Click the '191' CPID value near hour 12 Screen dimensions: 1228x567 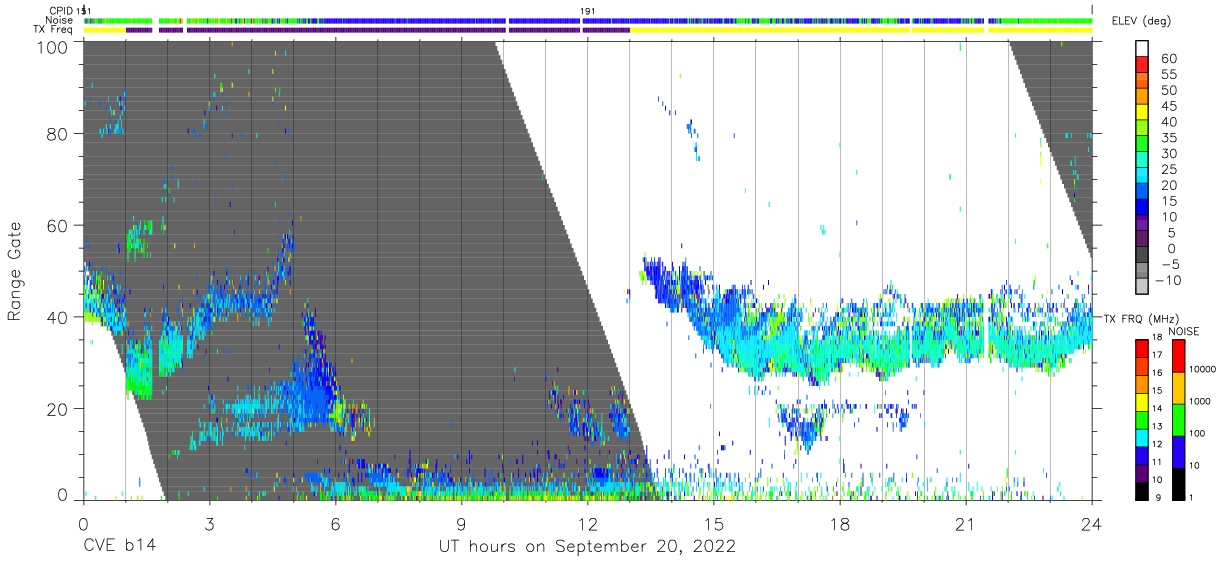click(589, 10)
